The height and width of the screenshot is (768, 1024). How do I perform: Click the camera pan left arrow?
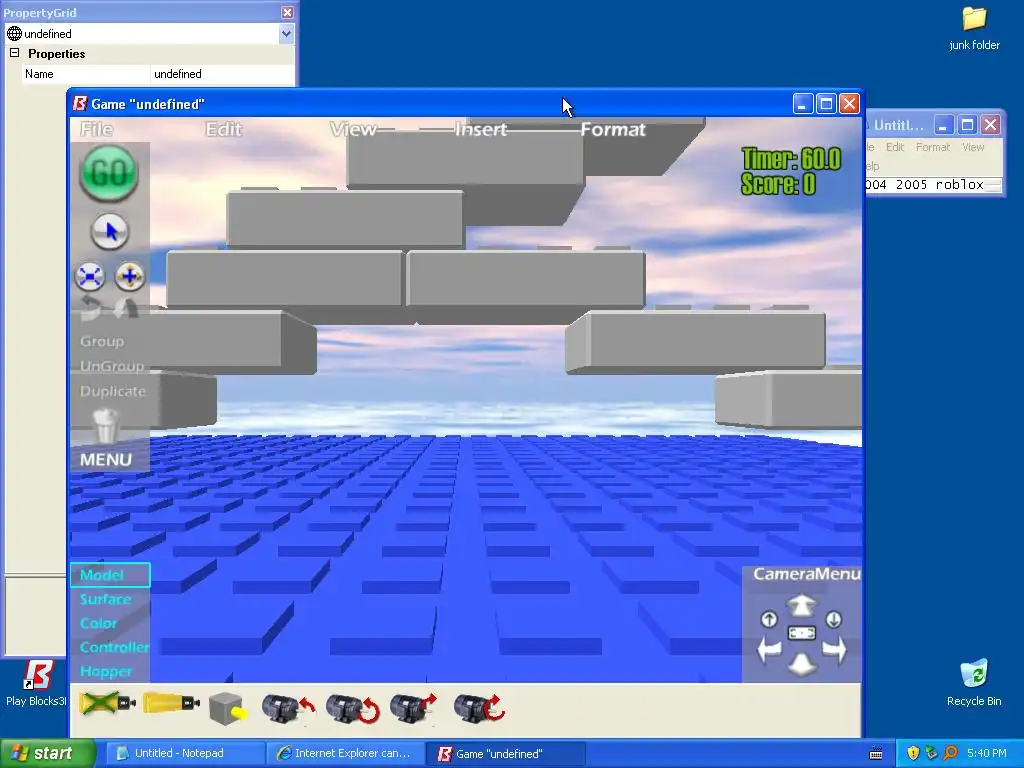pos(769,650)
